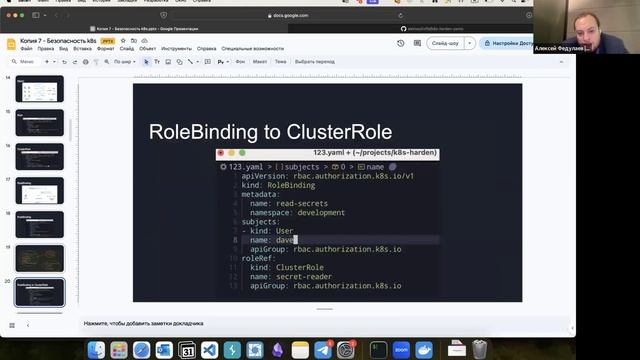Screen dimensions: 640x360
Task: Open the Google Slides home logo
Action: [11, 44]
